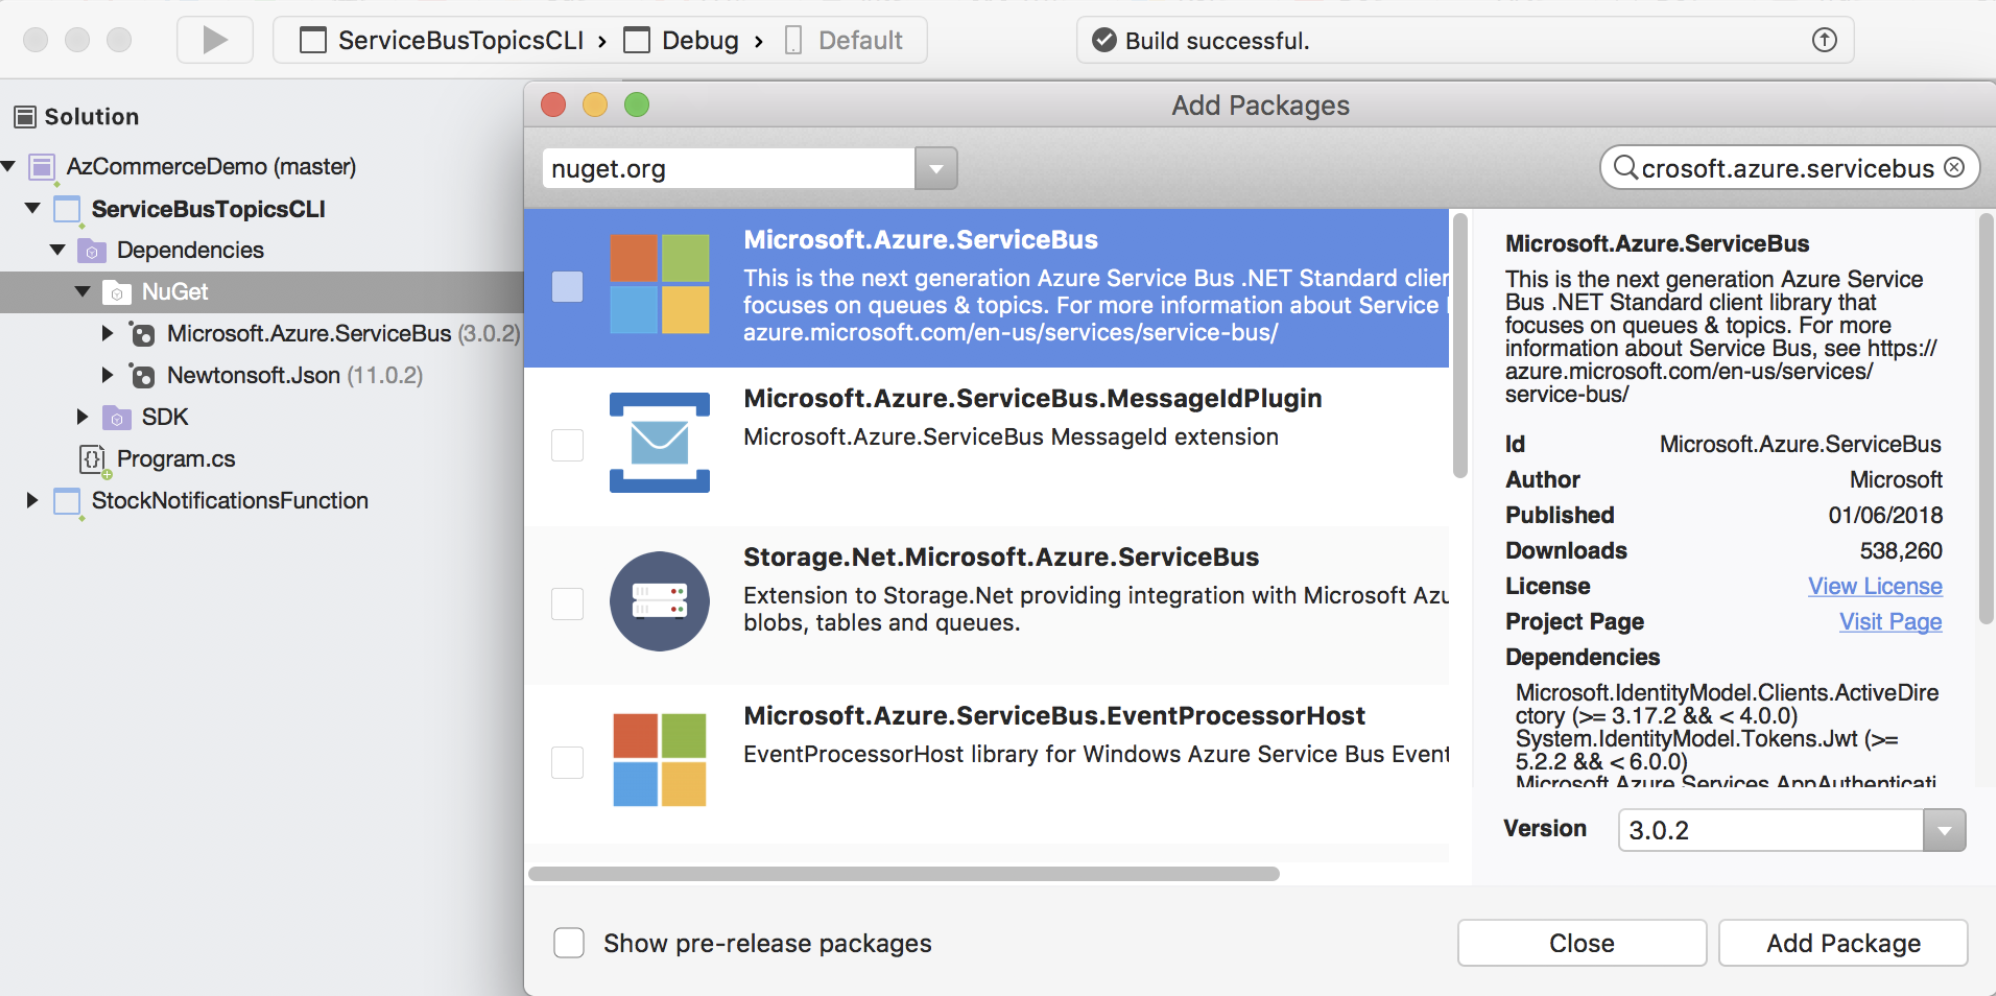Close the Add Packages dialog with red button
The image size is (1996, 996).
coord(553,105)
